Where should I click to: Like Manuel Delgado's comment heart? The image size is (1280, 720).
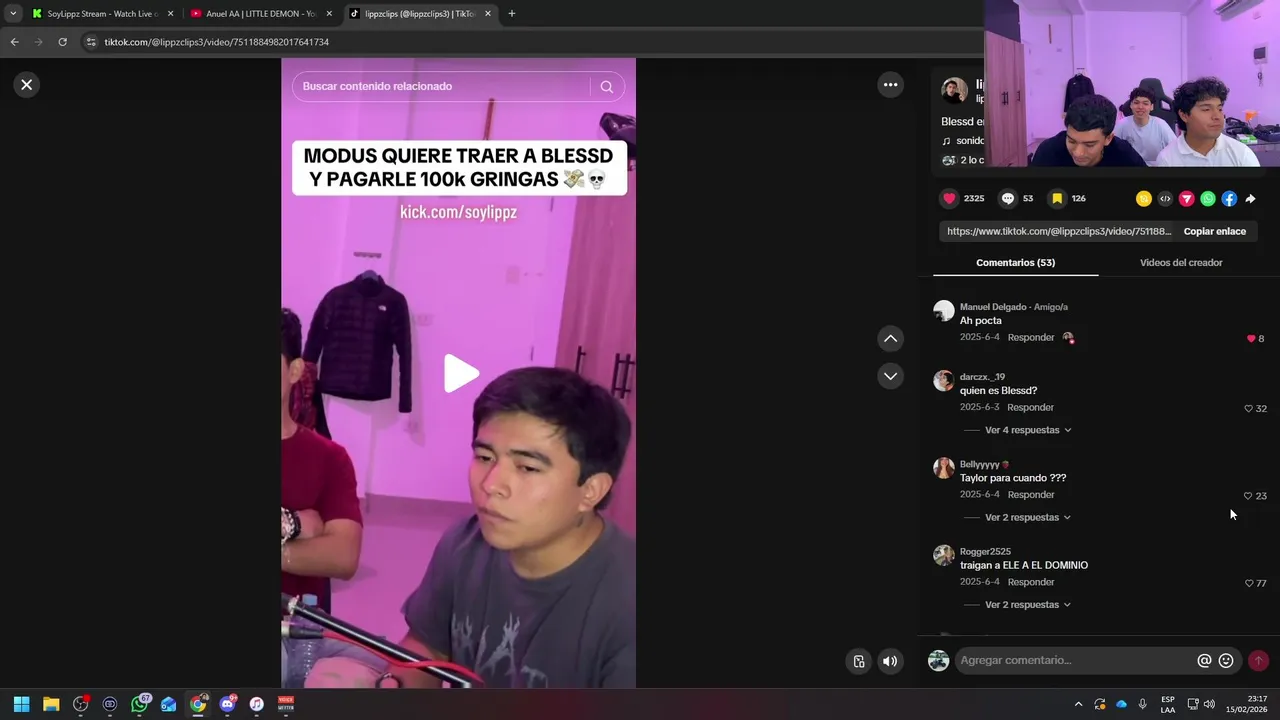(x=1251, y=339)
